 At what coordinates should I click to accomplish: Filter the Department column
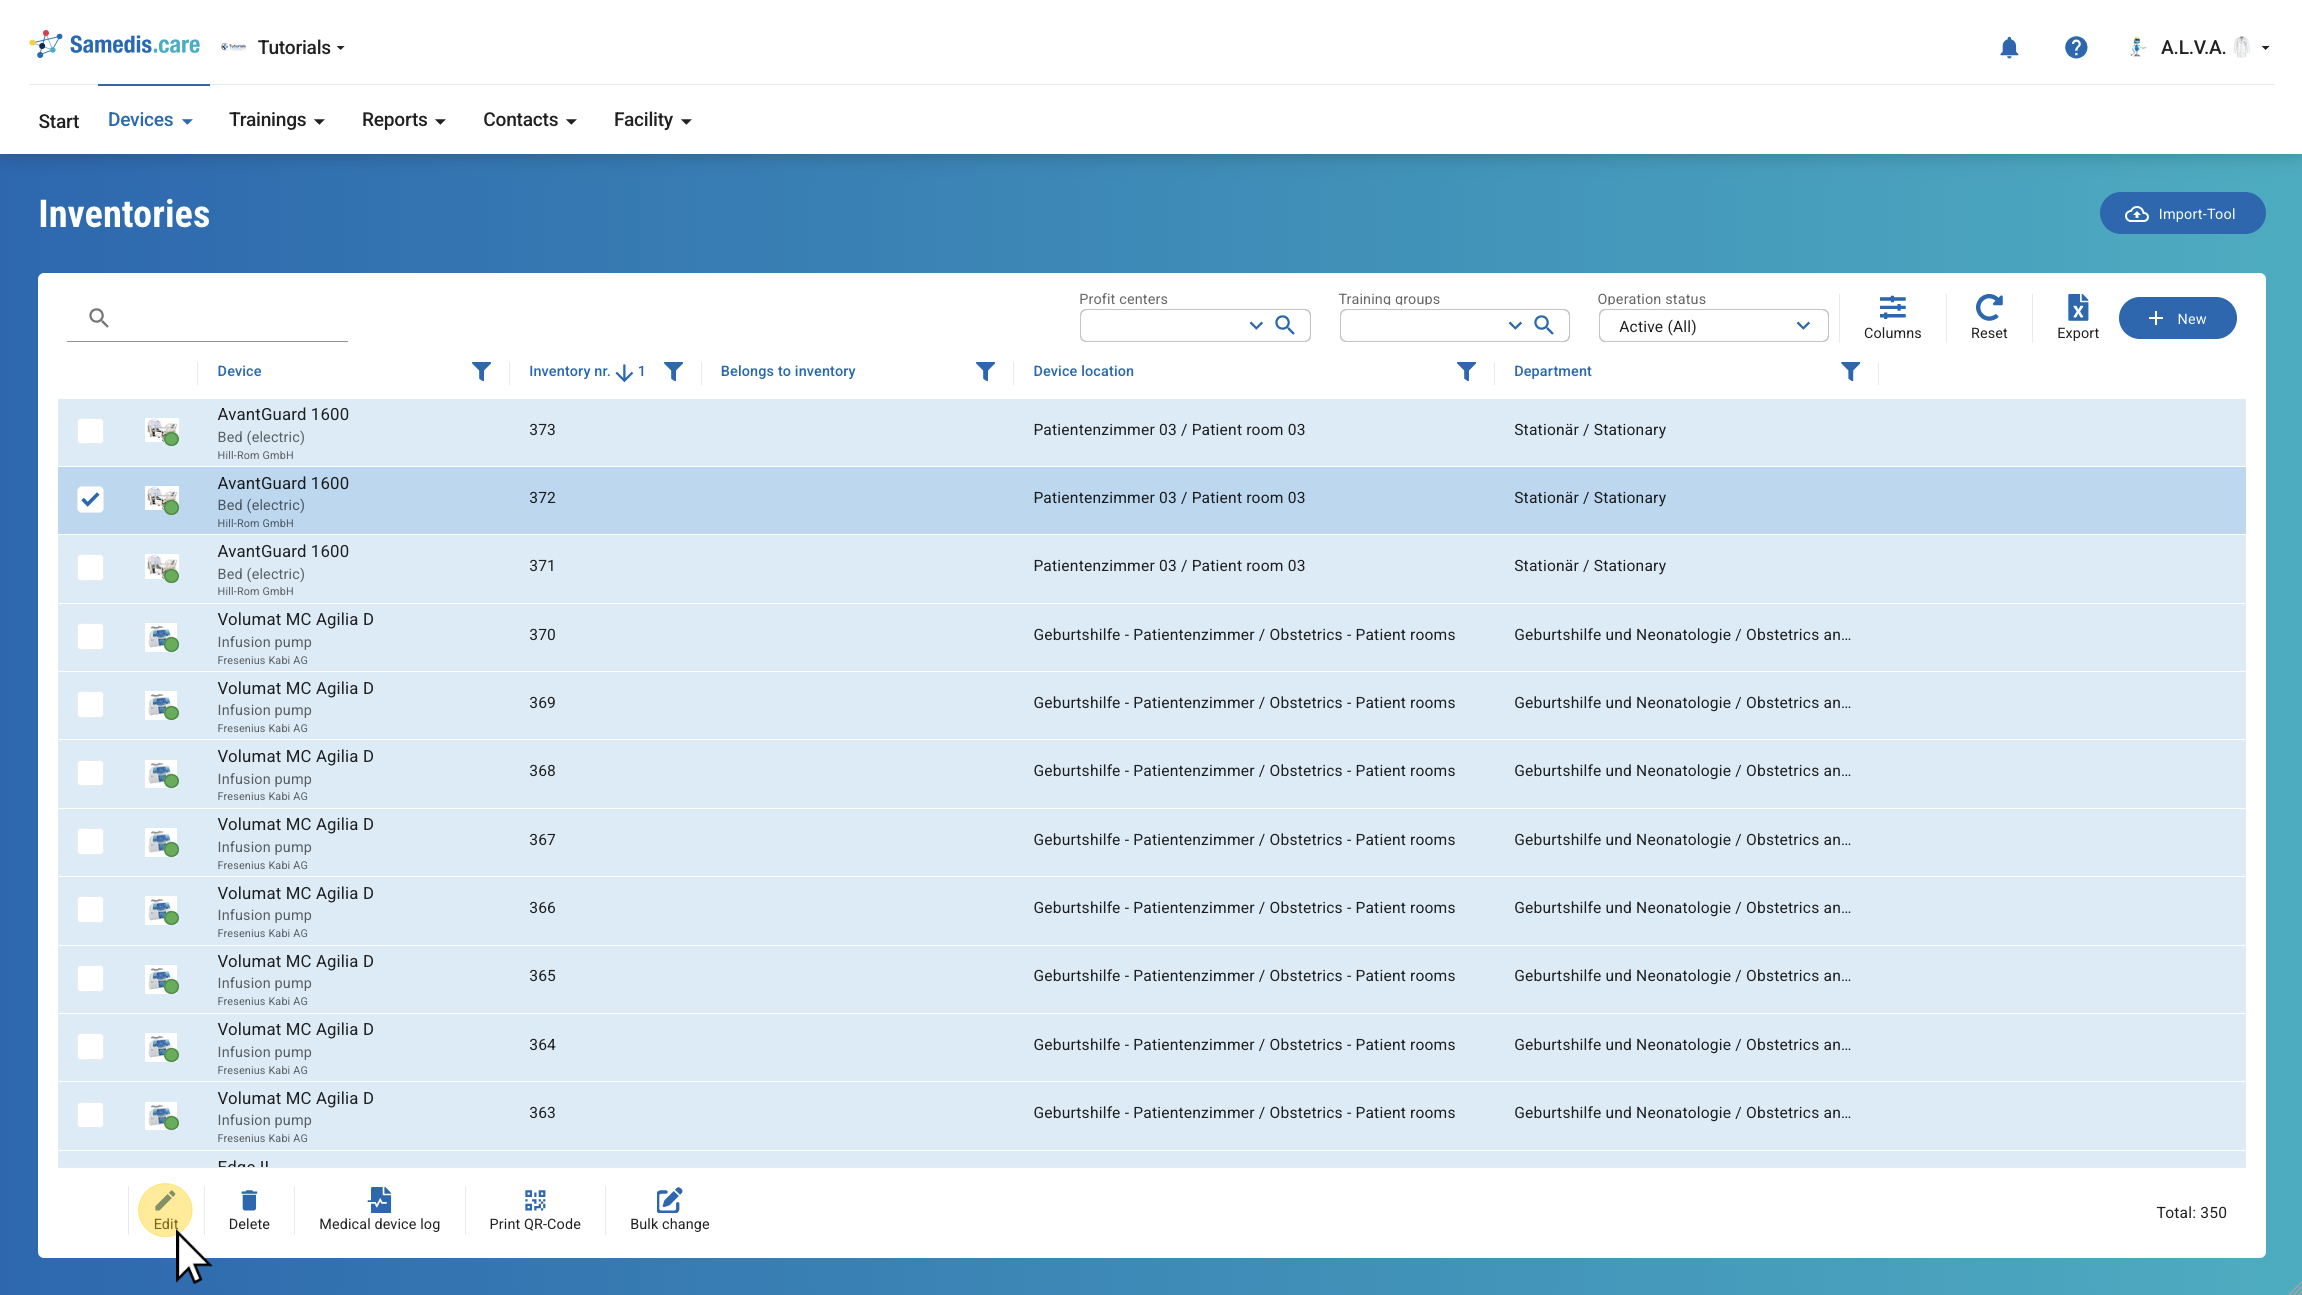coord(1851,372)
